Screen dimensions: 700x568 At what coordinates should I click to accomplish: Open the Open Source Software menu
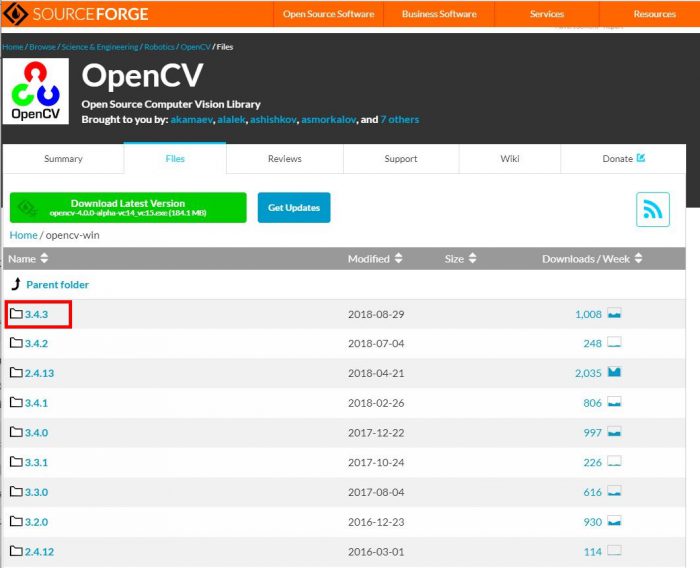click(329, 14)
